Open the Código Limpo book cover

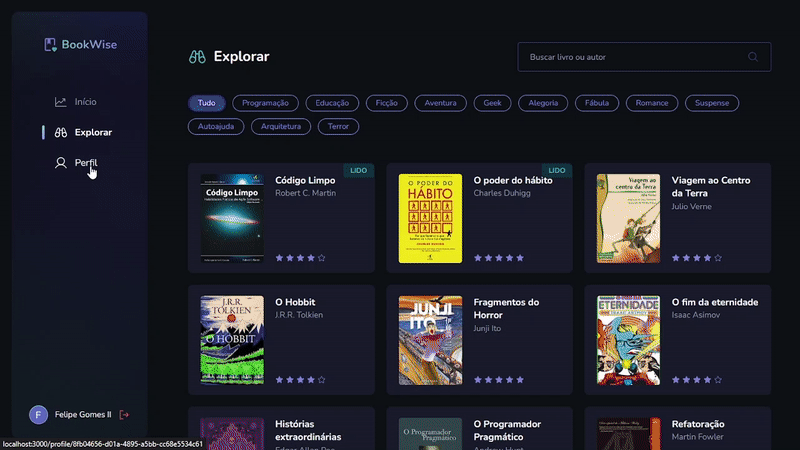point(232,218)
